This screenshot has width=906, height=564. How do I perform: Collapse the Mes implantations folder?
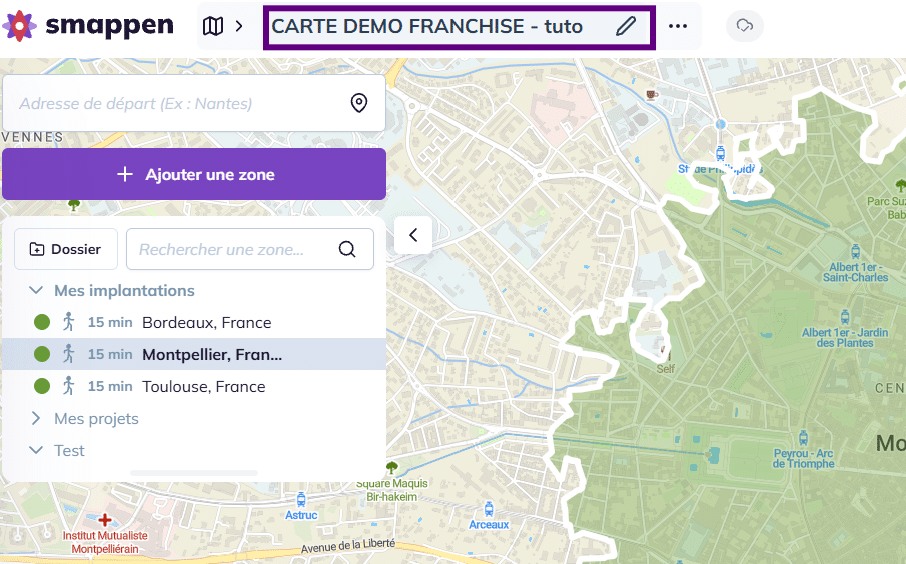[36, 290]
